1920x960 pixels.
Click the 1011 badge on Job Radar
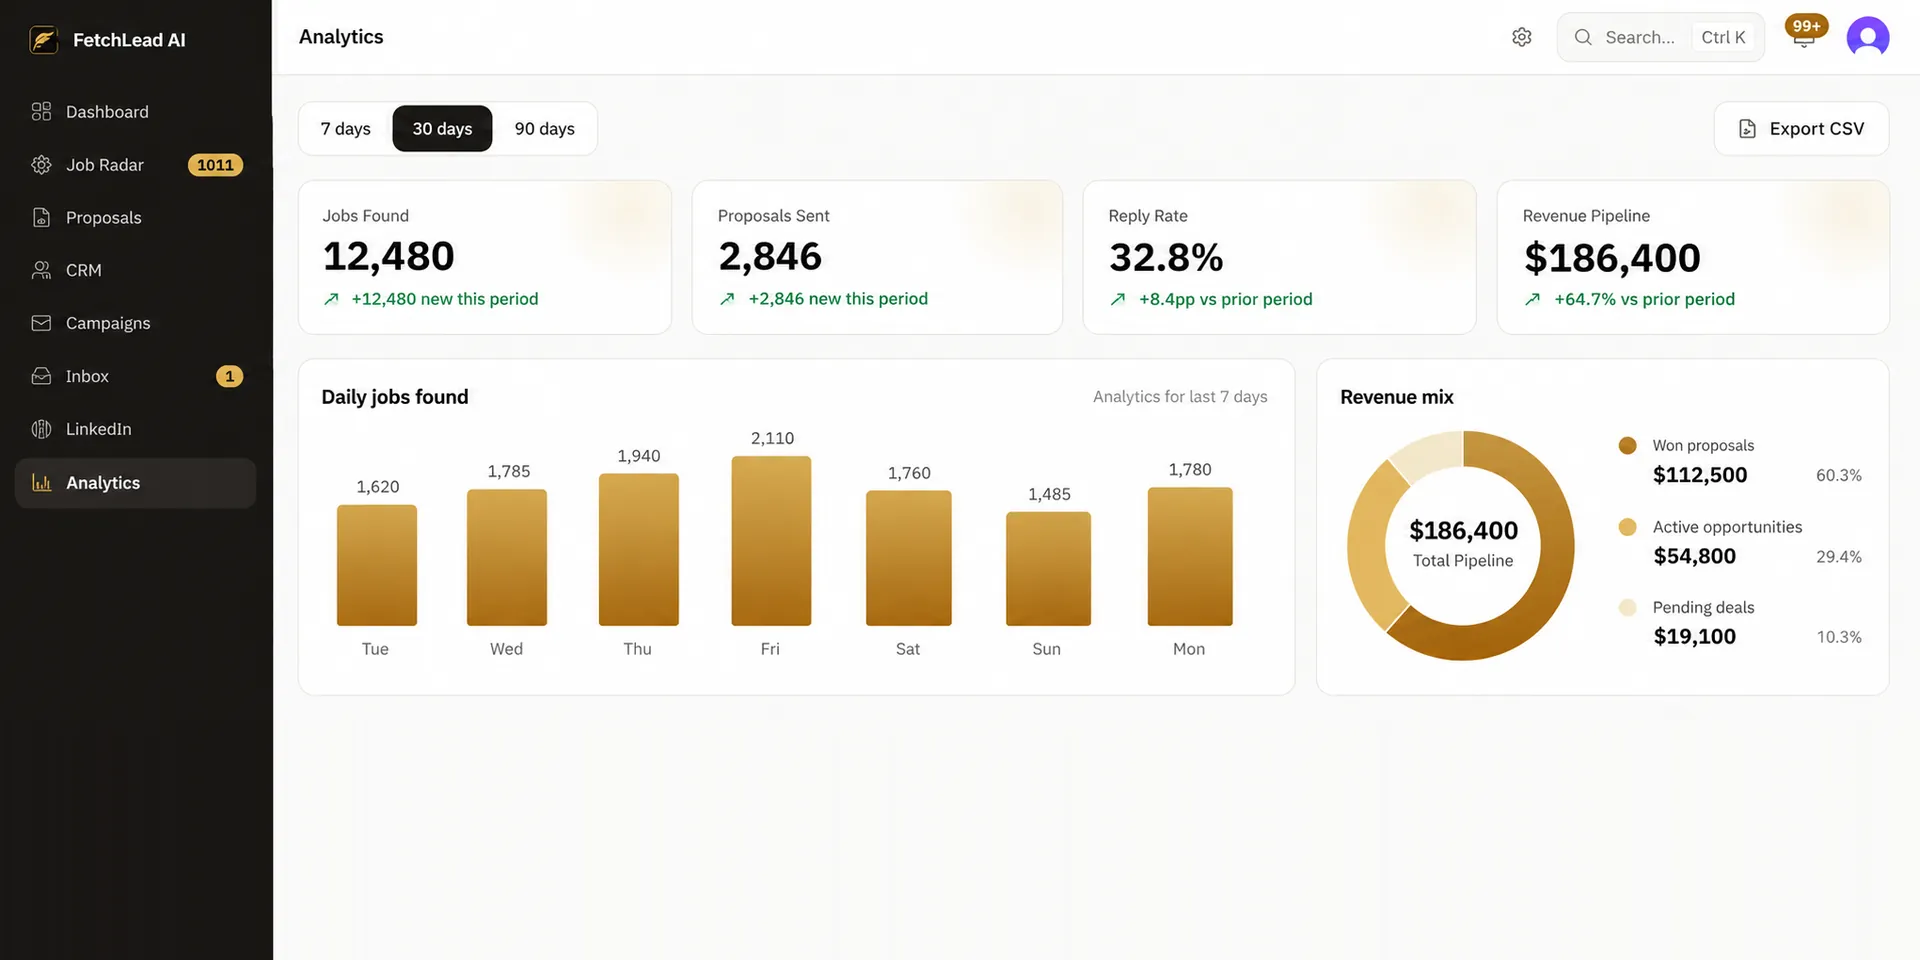(x=215, y=165)
